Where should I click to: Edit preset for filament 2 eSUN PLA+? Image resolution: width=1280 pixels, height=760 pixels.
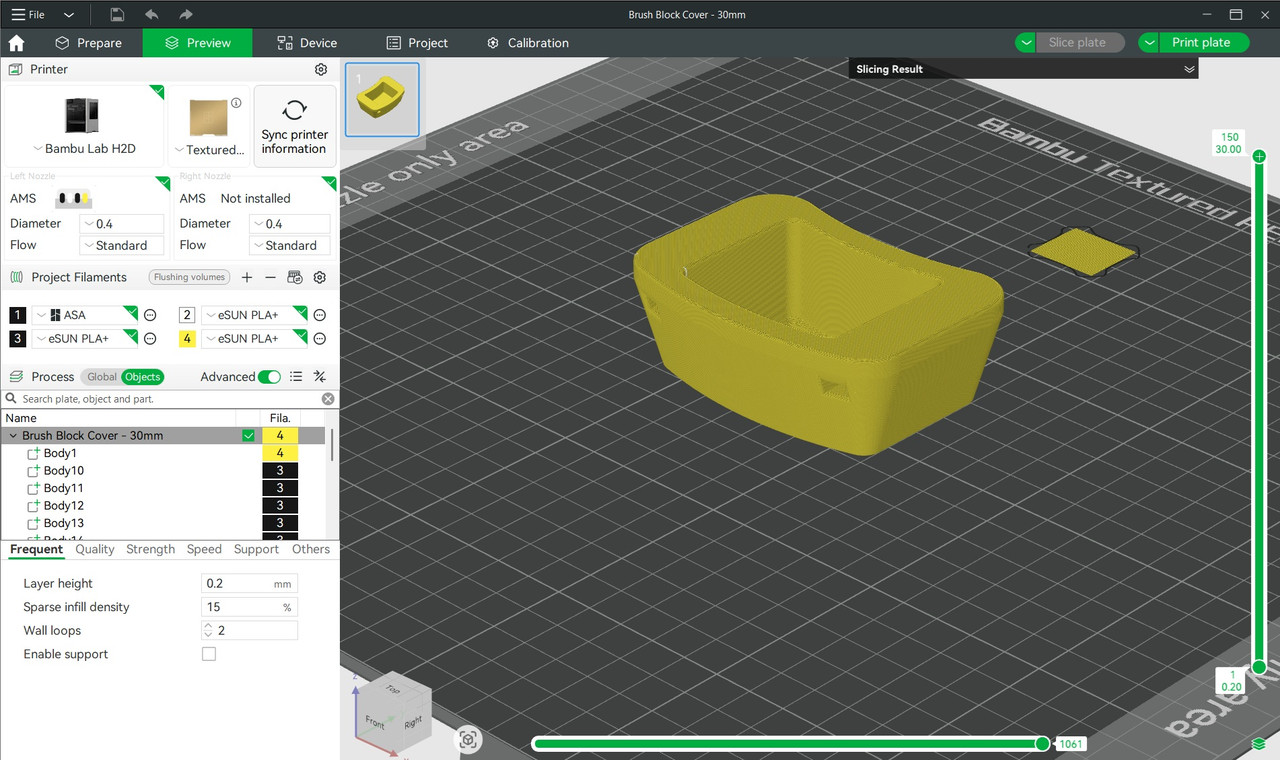pyautogui.click(x=320, y=315)
